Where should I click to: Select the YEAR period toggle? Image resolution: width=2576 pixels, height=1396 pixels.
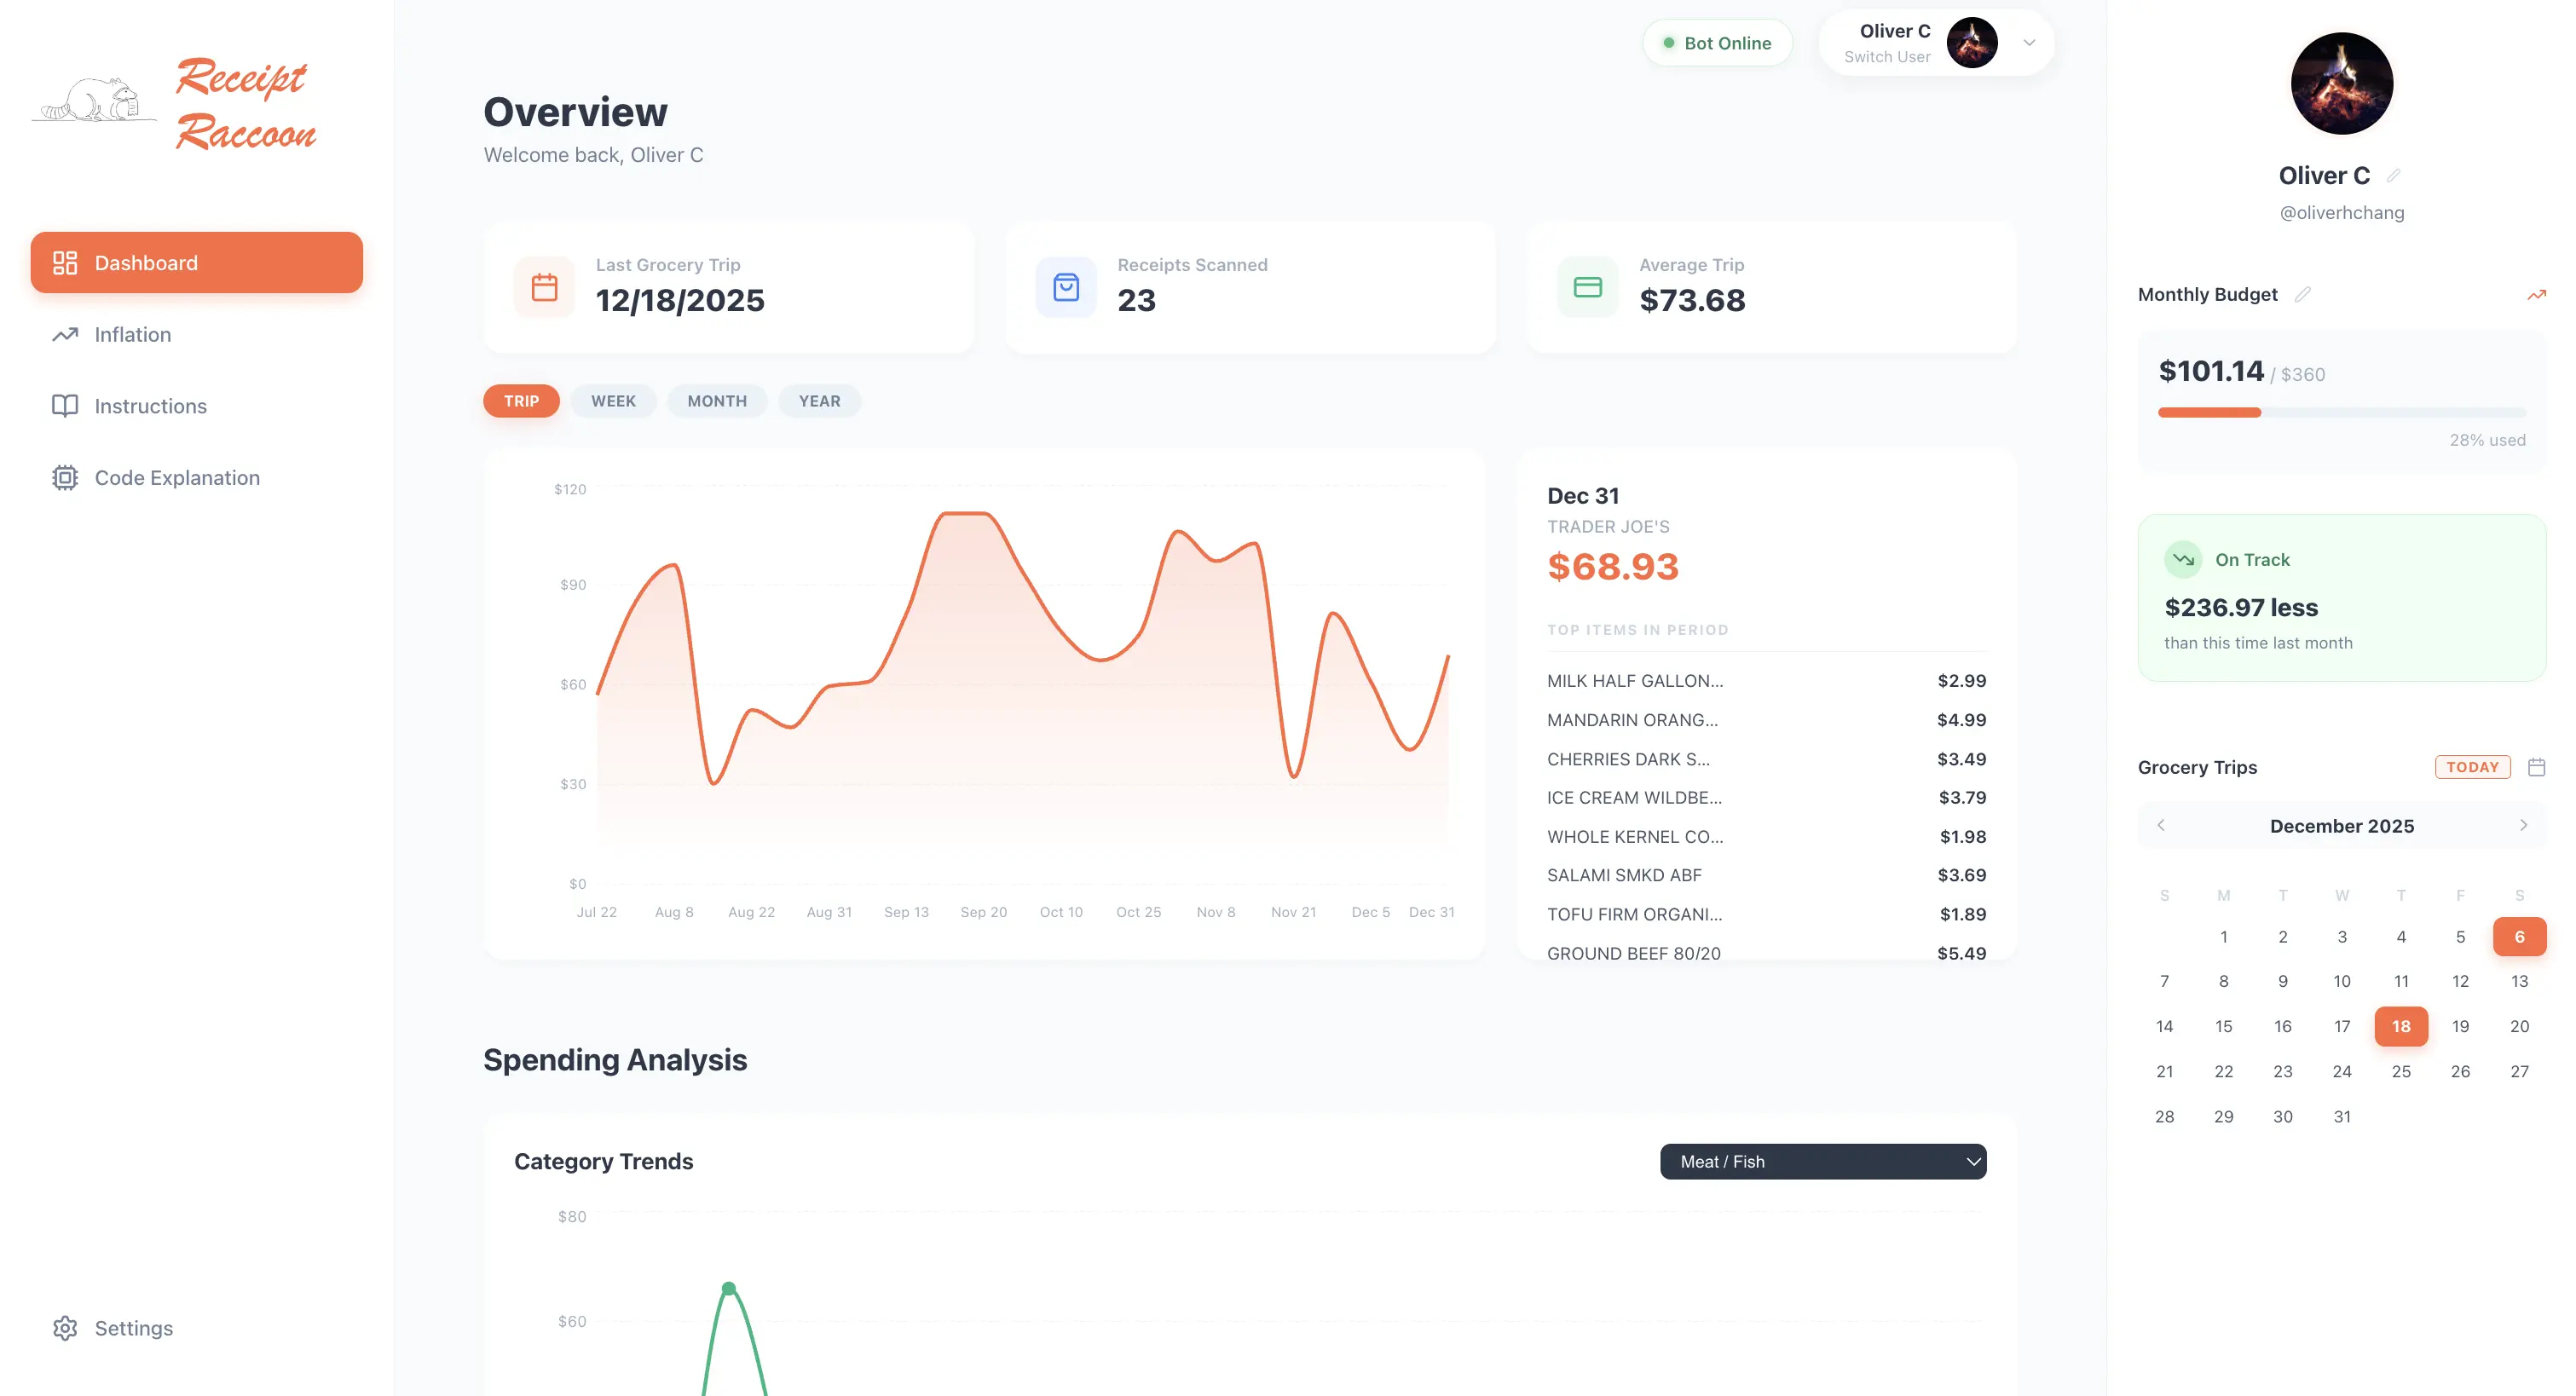tap(819, 401)
